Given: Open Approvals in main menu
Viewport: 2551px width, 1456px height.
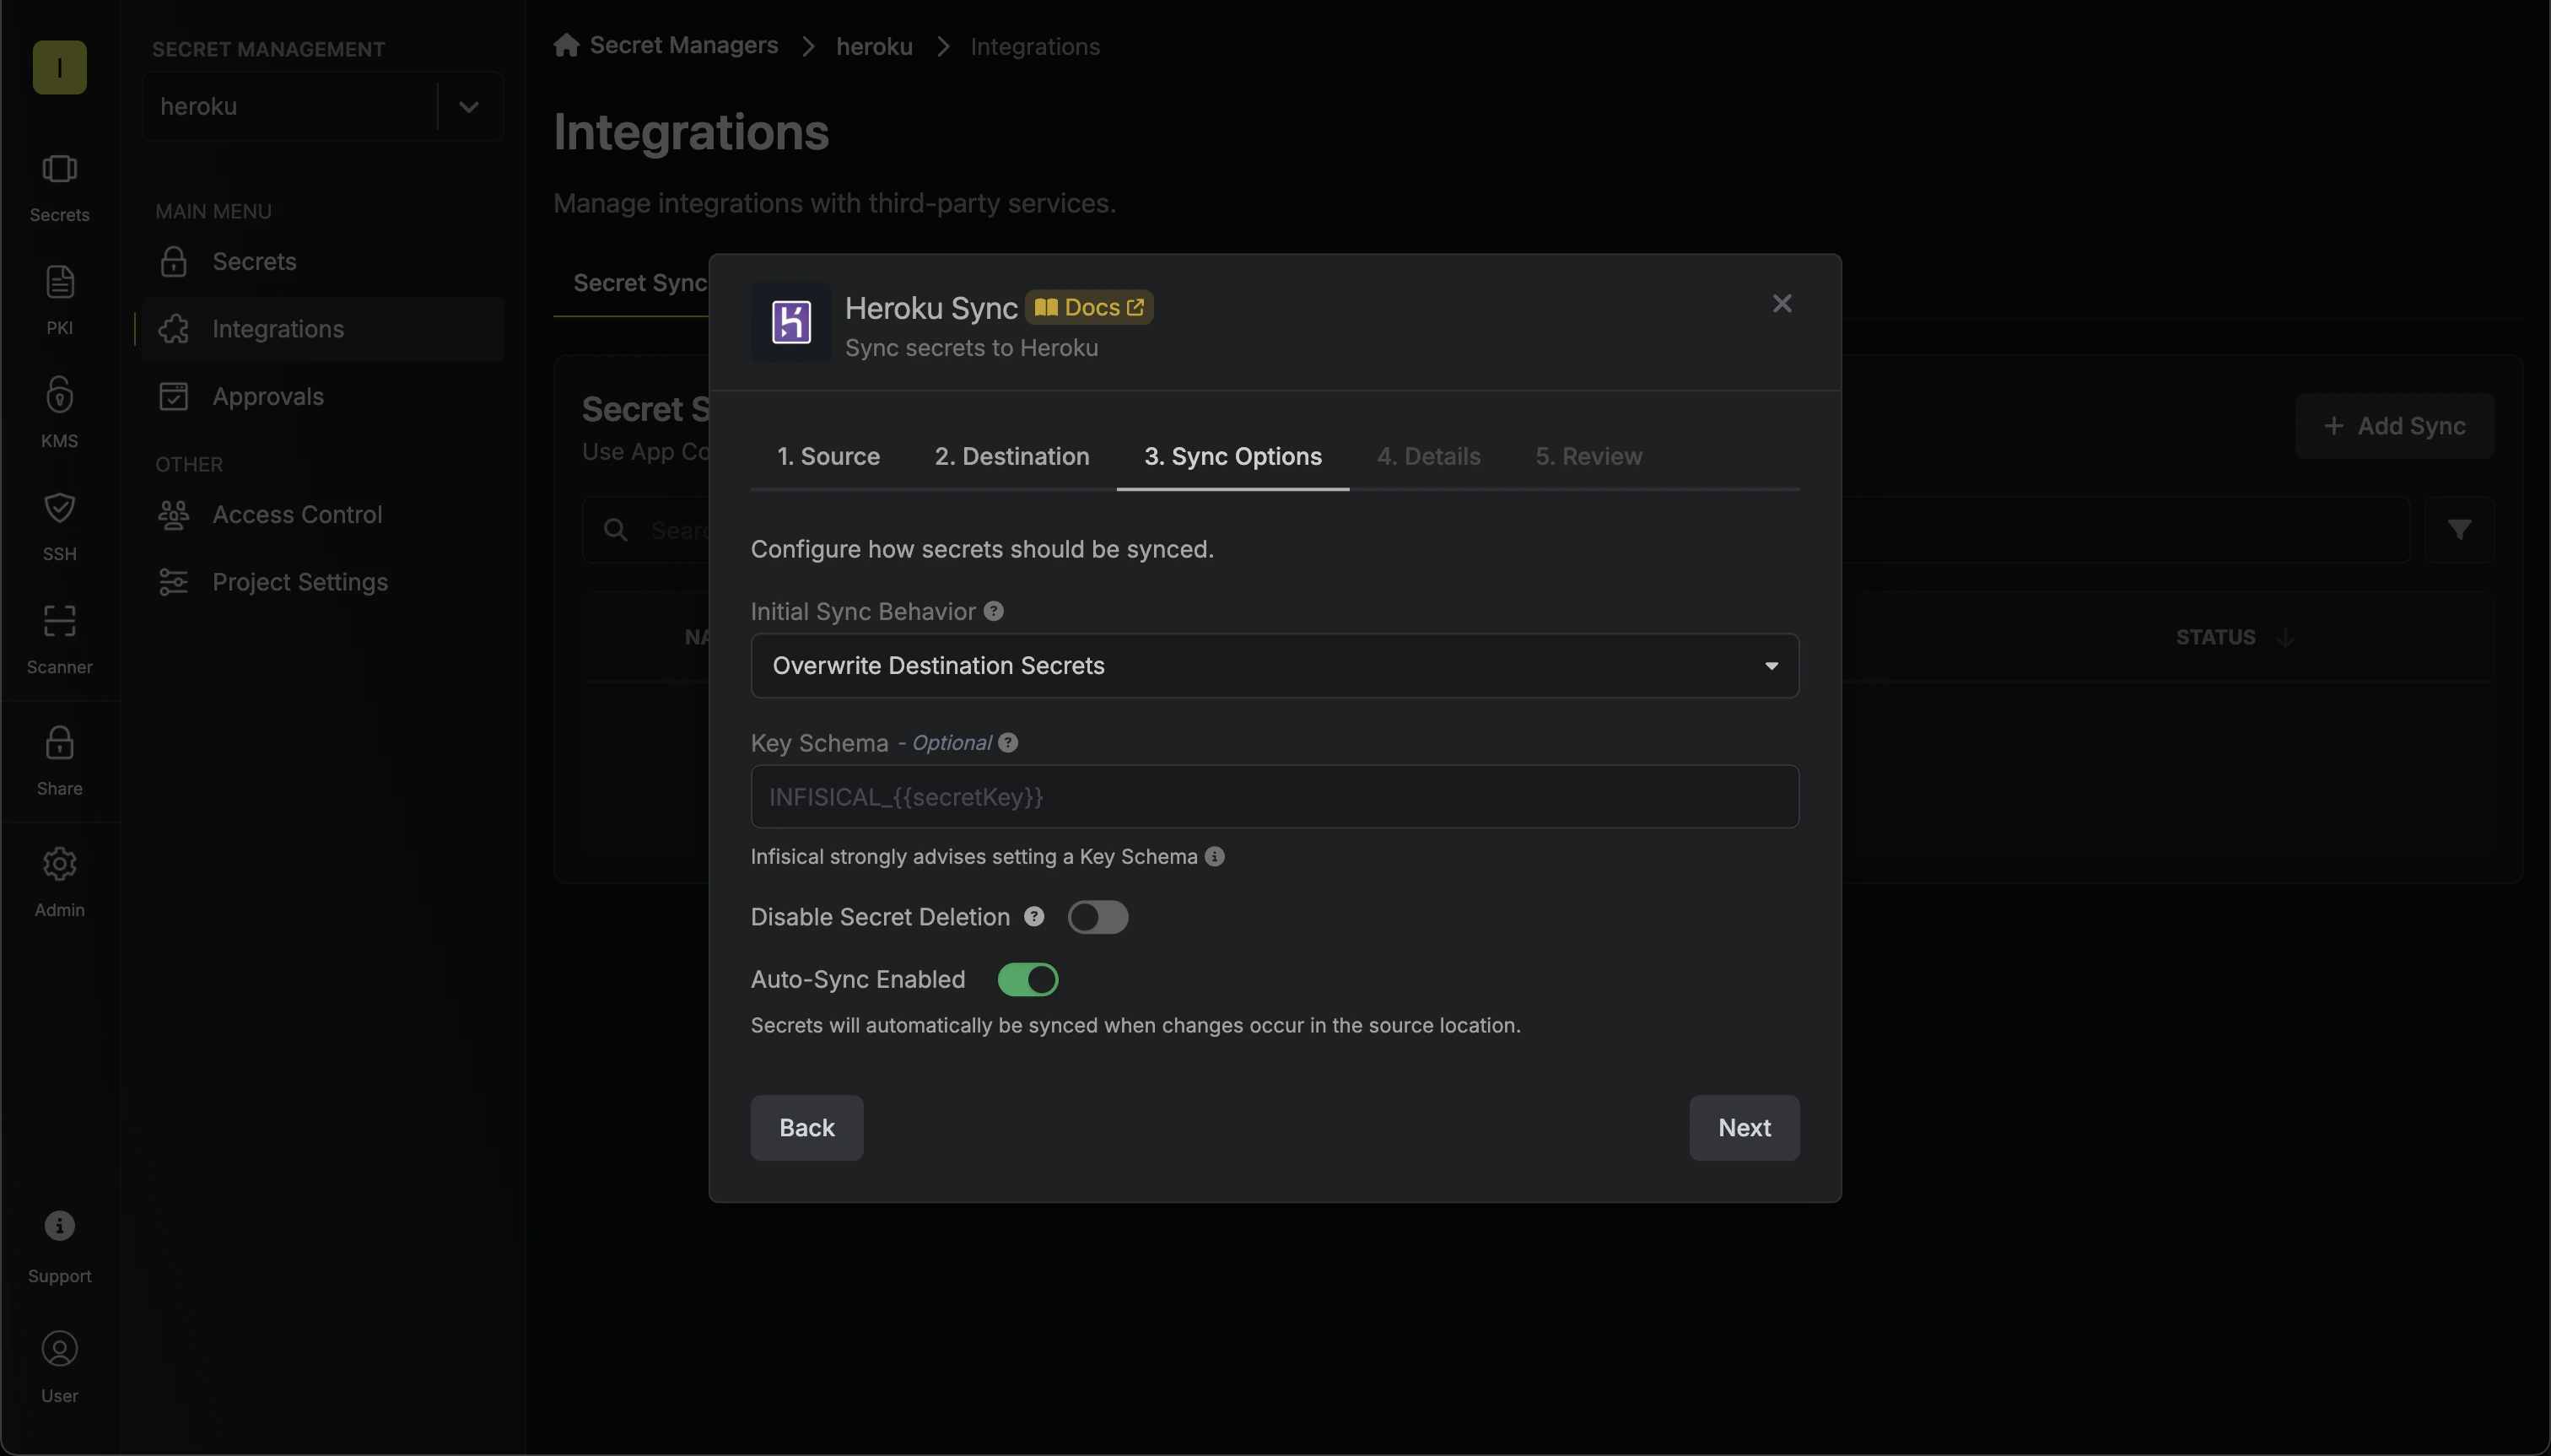Looking at the screenshot, I should 322,397.
